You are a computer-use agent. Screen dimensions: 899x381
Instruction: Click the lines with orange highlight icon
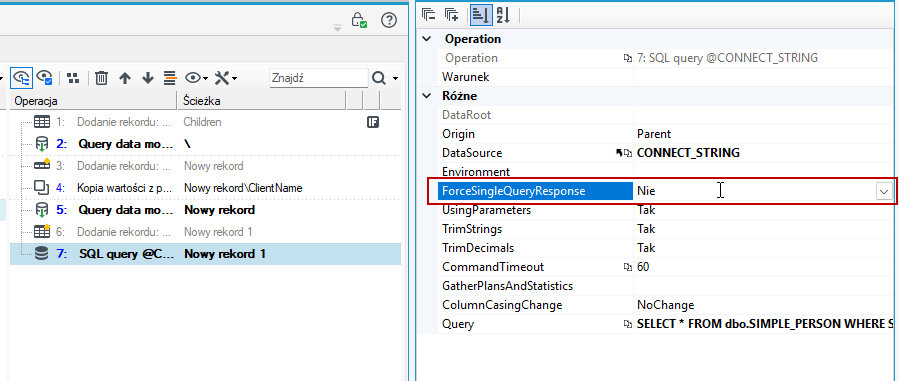click(170, 78)
